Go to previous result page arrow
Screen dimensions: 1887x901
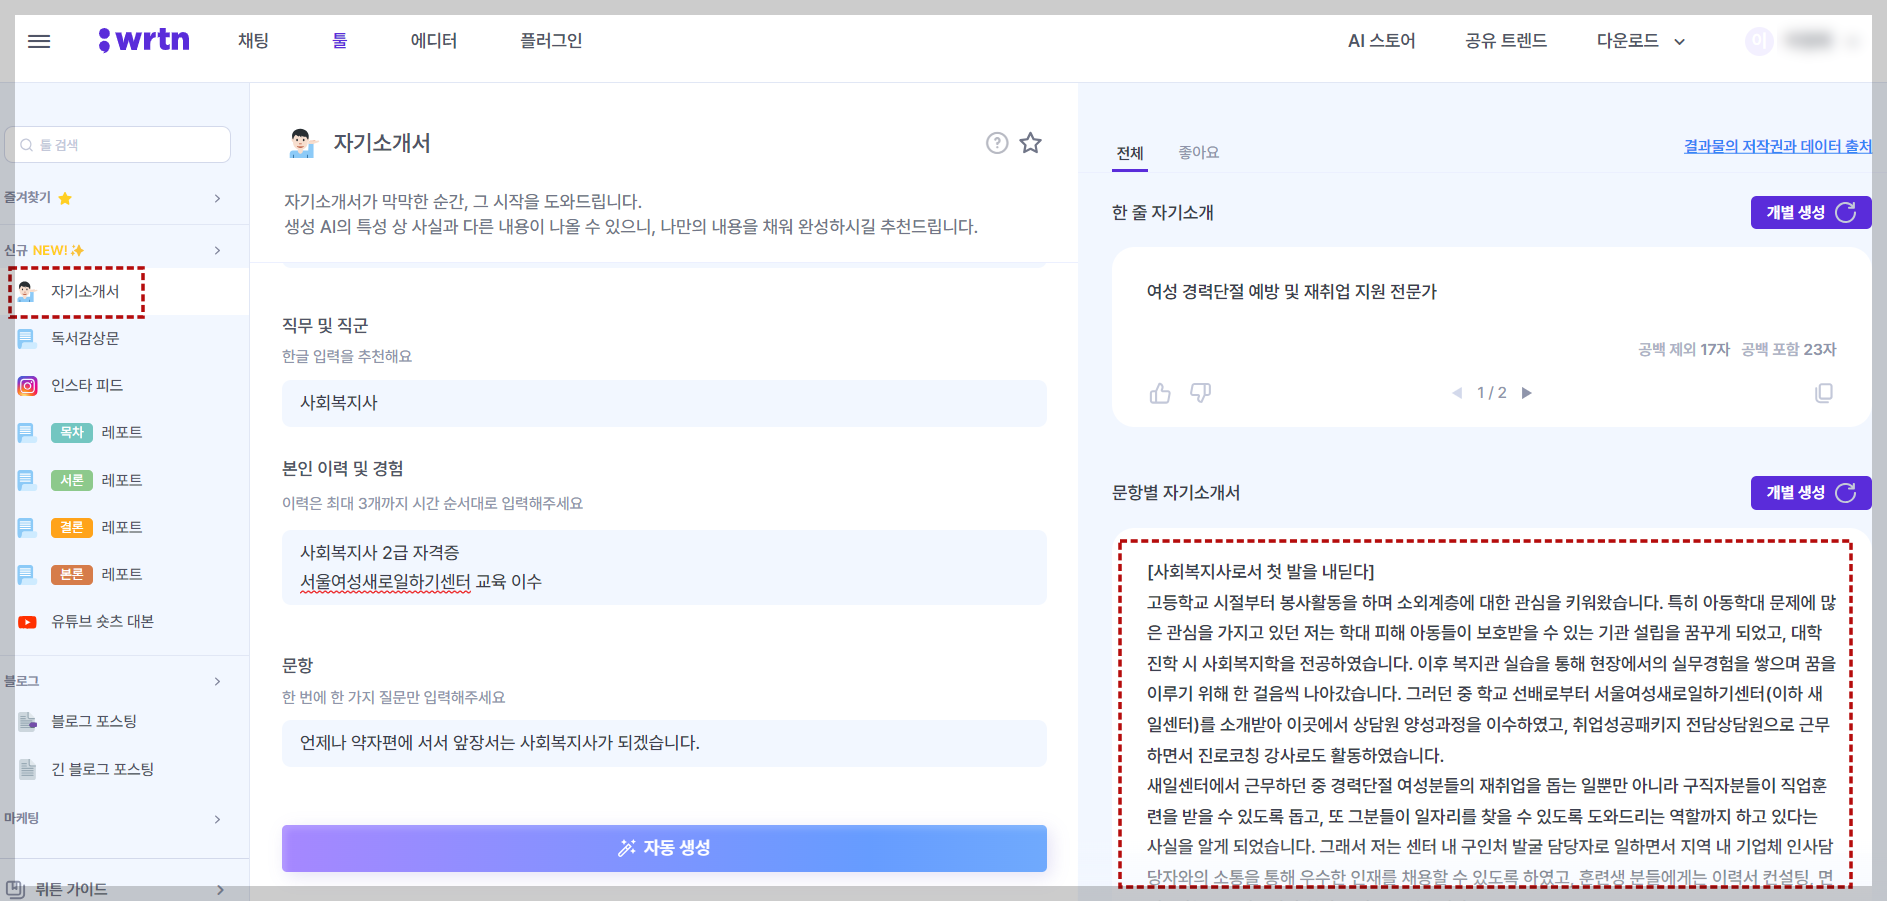tap(1457, 393)
